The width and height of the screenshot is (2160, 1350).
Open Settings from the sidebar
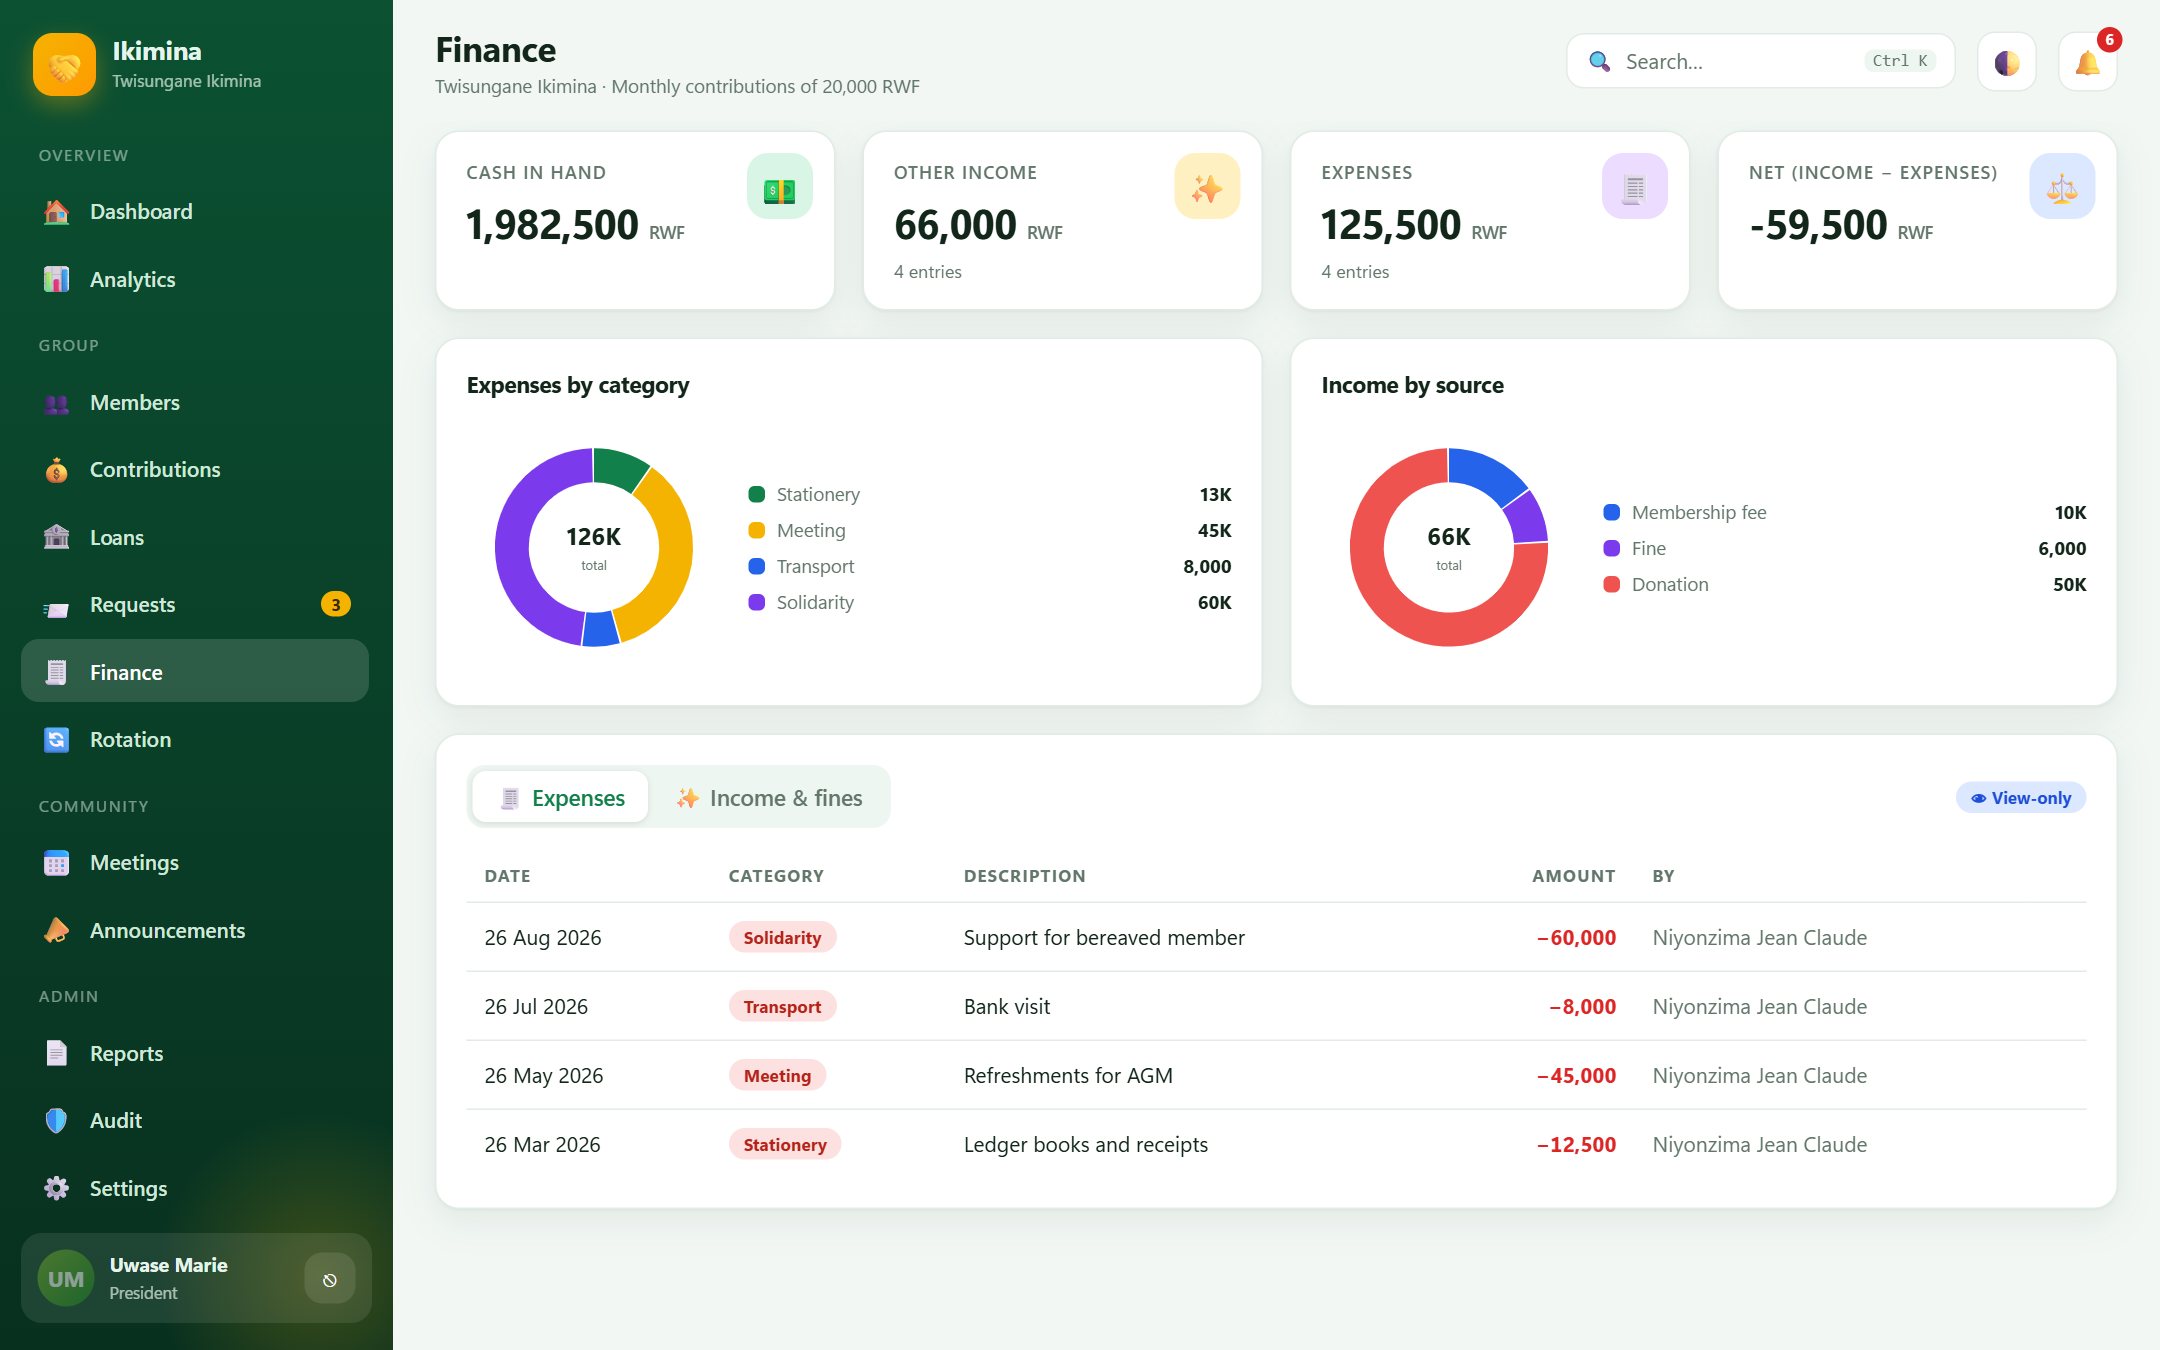click(195, 1188)
